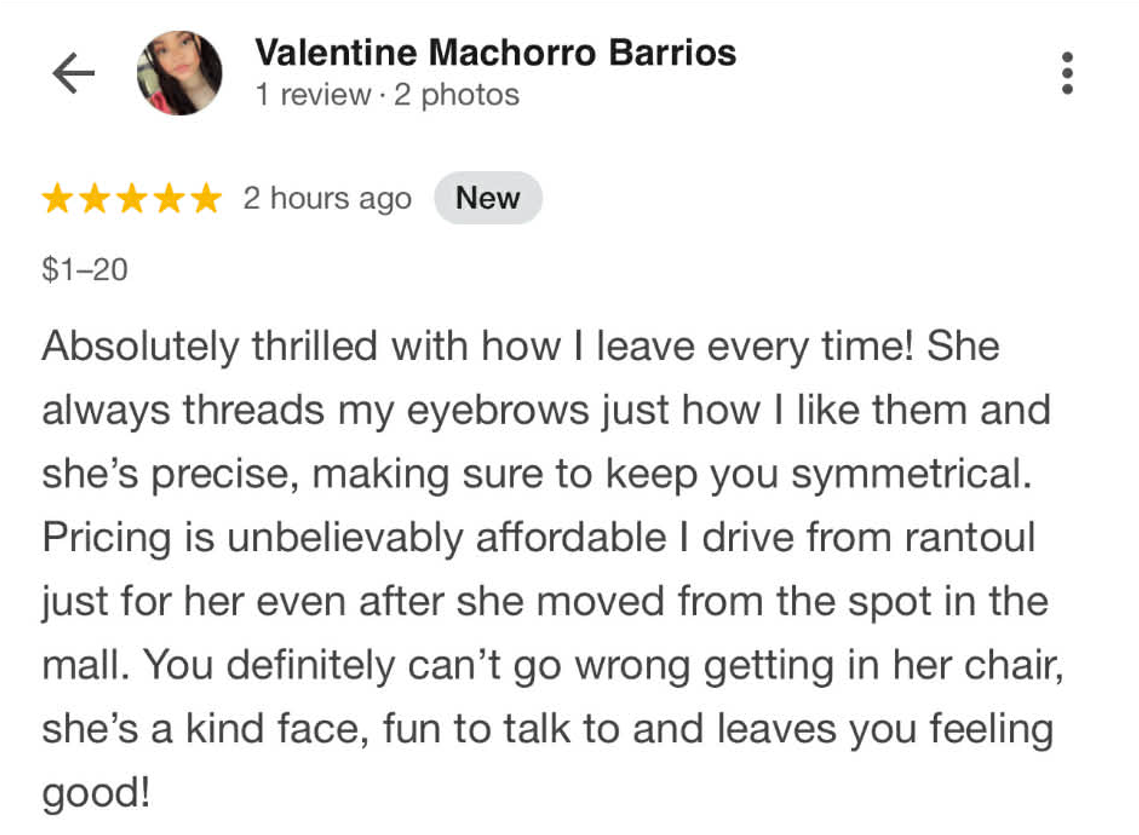Click the third rating star
Image resolution: width=1139 pixels, height=835 pixels.
(x=132, y=199)
